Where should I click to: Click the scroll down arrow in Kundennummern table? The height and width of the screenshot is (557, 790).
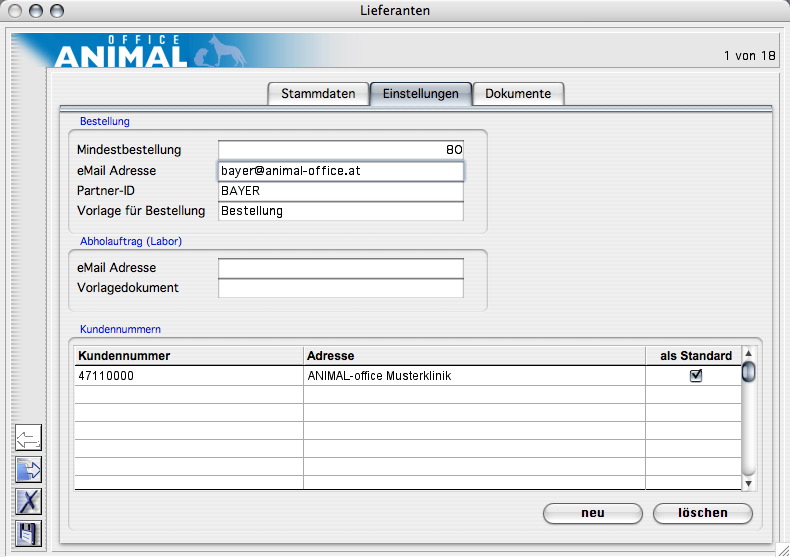click(748, 483)
